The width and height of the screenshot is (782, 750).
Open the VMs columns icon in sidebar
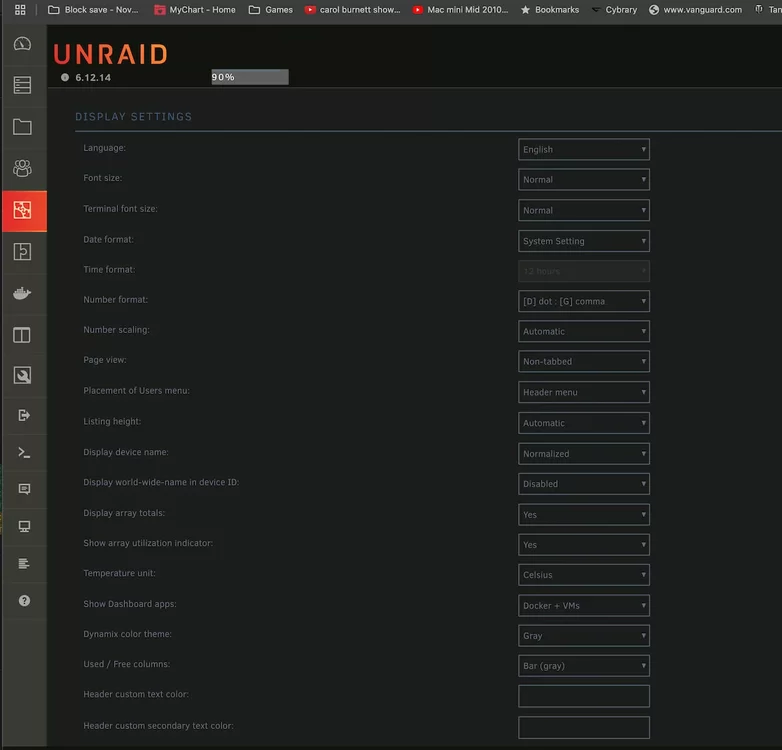(x=22, y=335)
